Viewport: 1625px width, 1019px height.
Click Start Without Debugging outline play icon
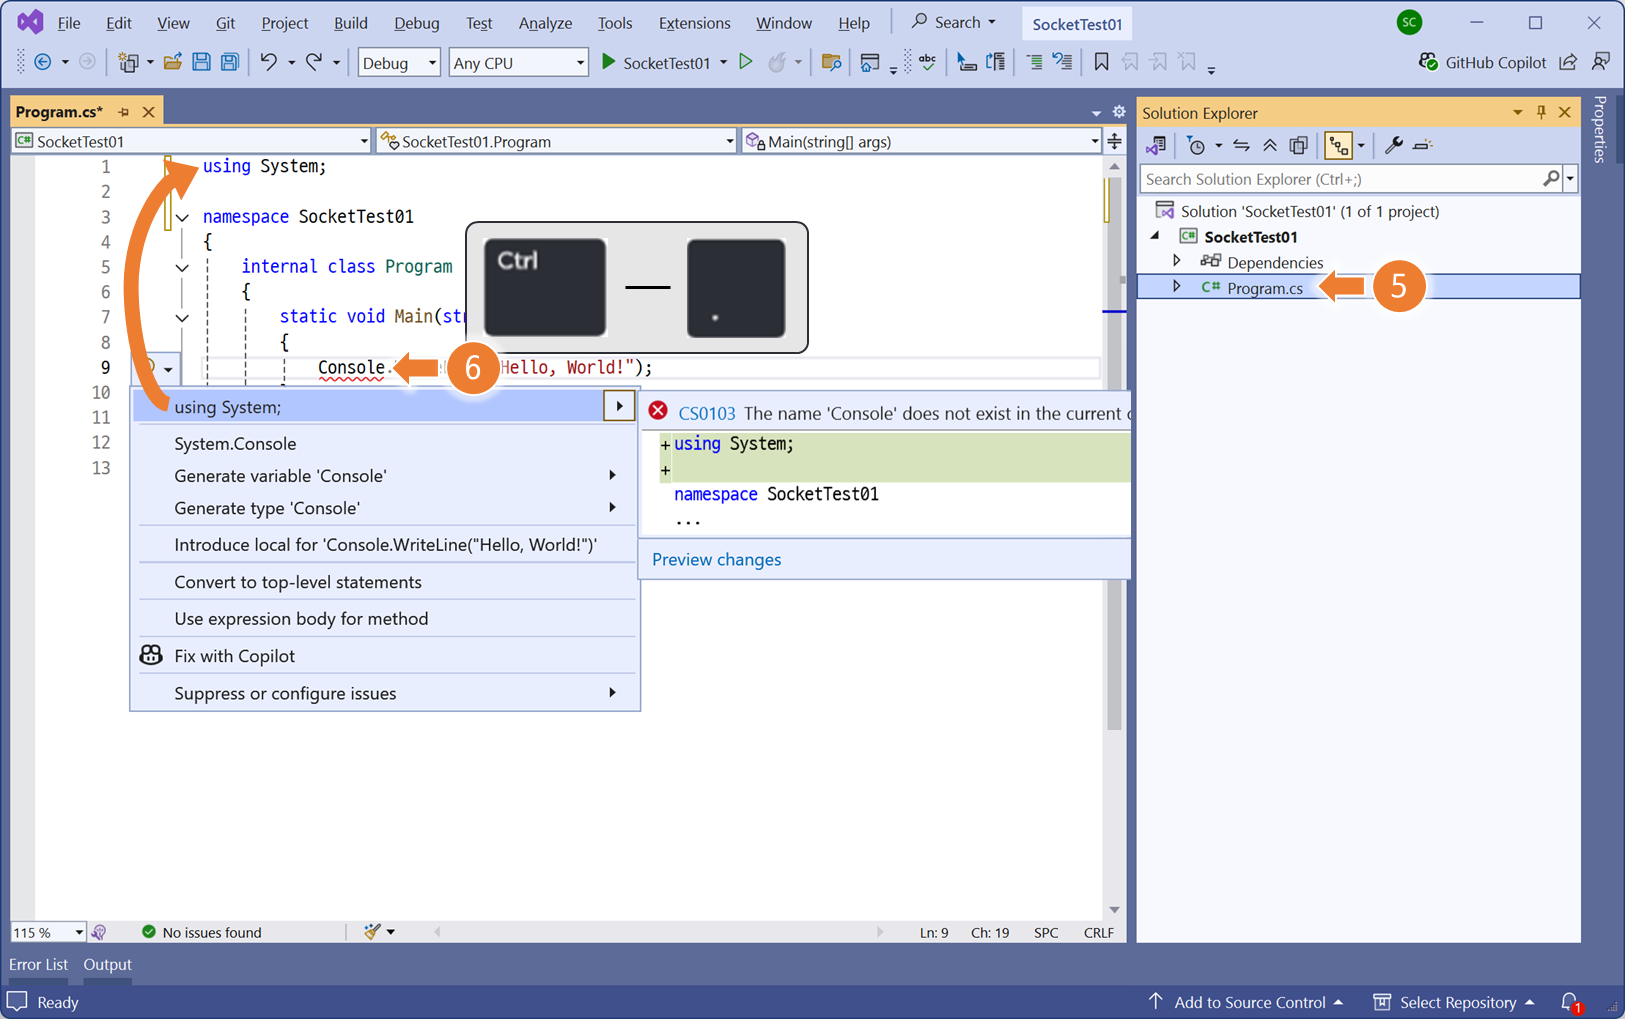click(746, 62)
